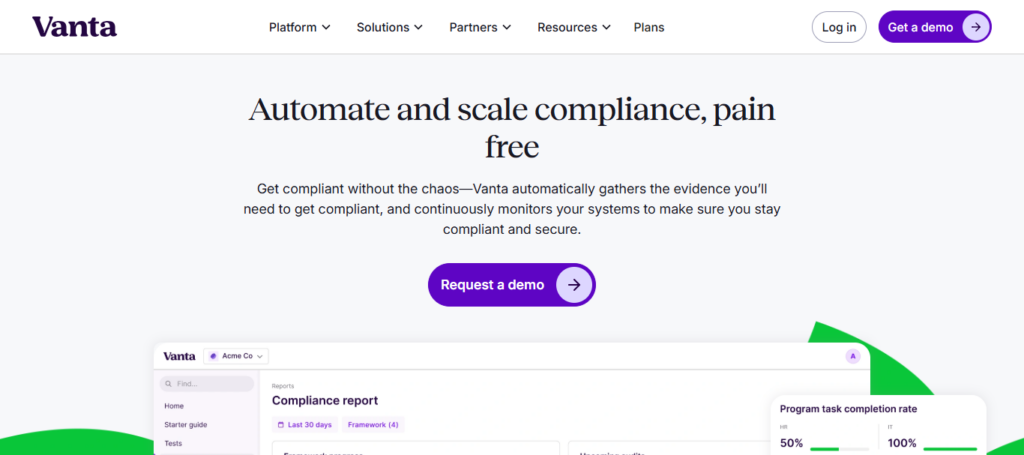This screenshot has width=1024, height=455.
Task: Click the Find search field in the dashboard
Action: tap(206, 384)
